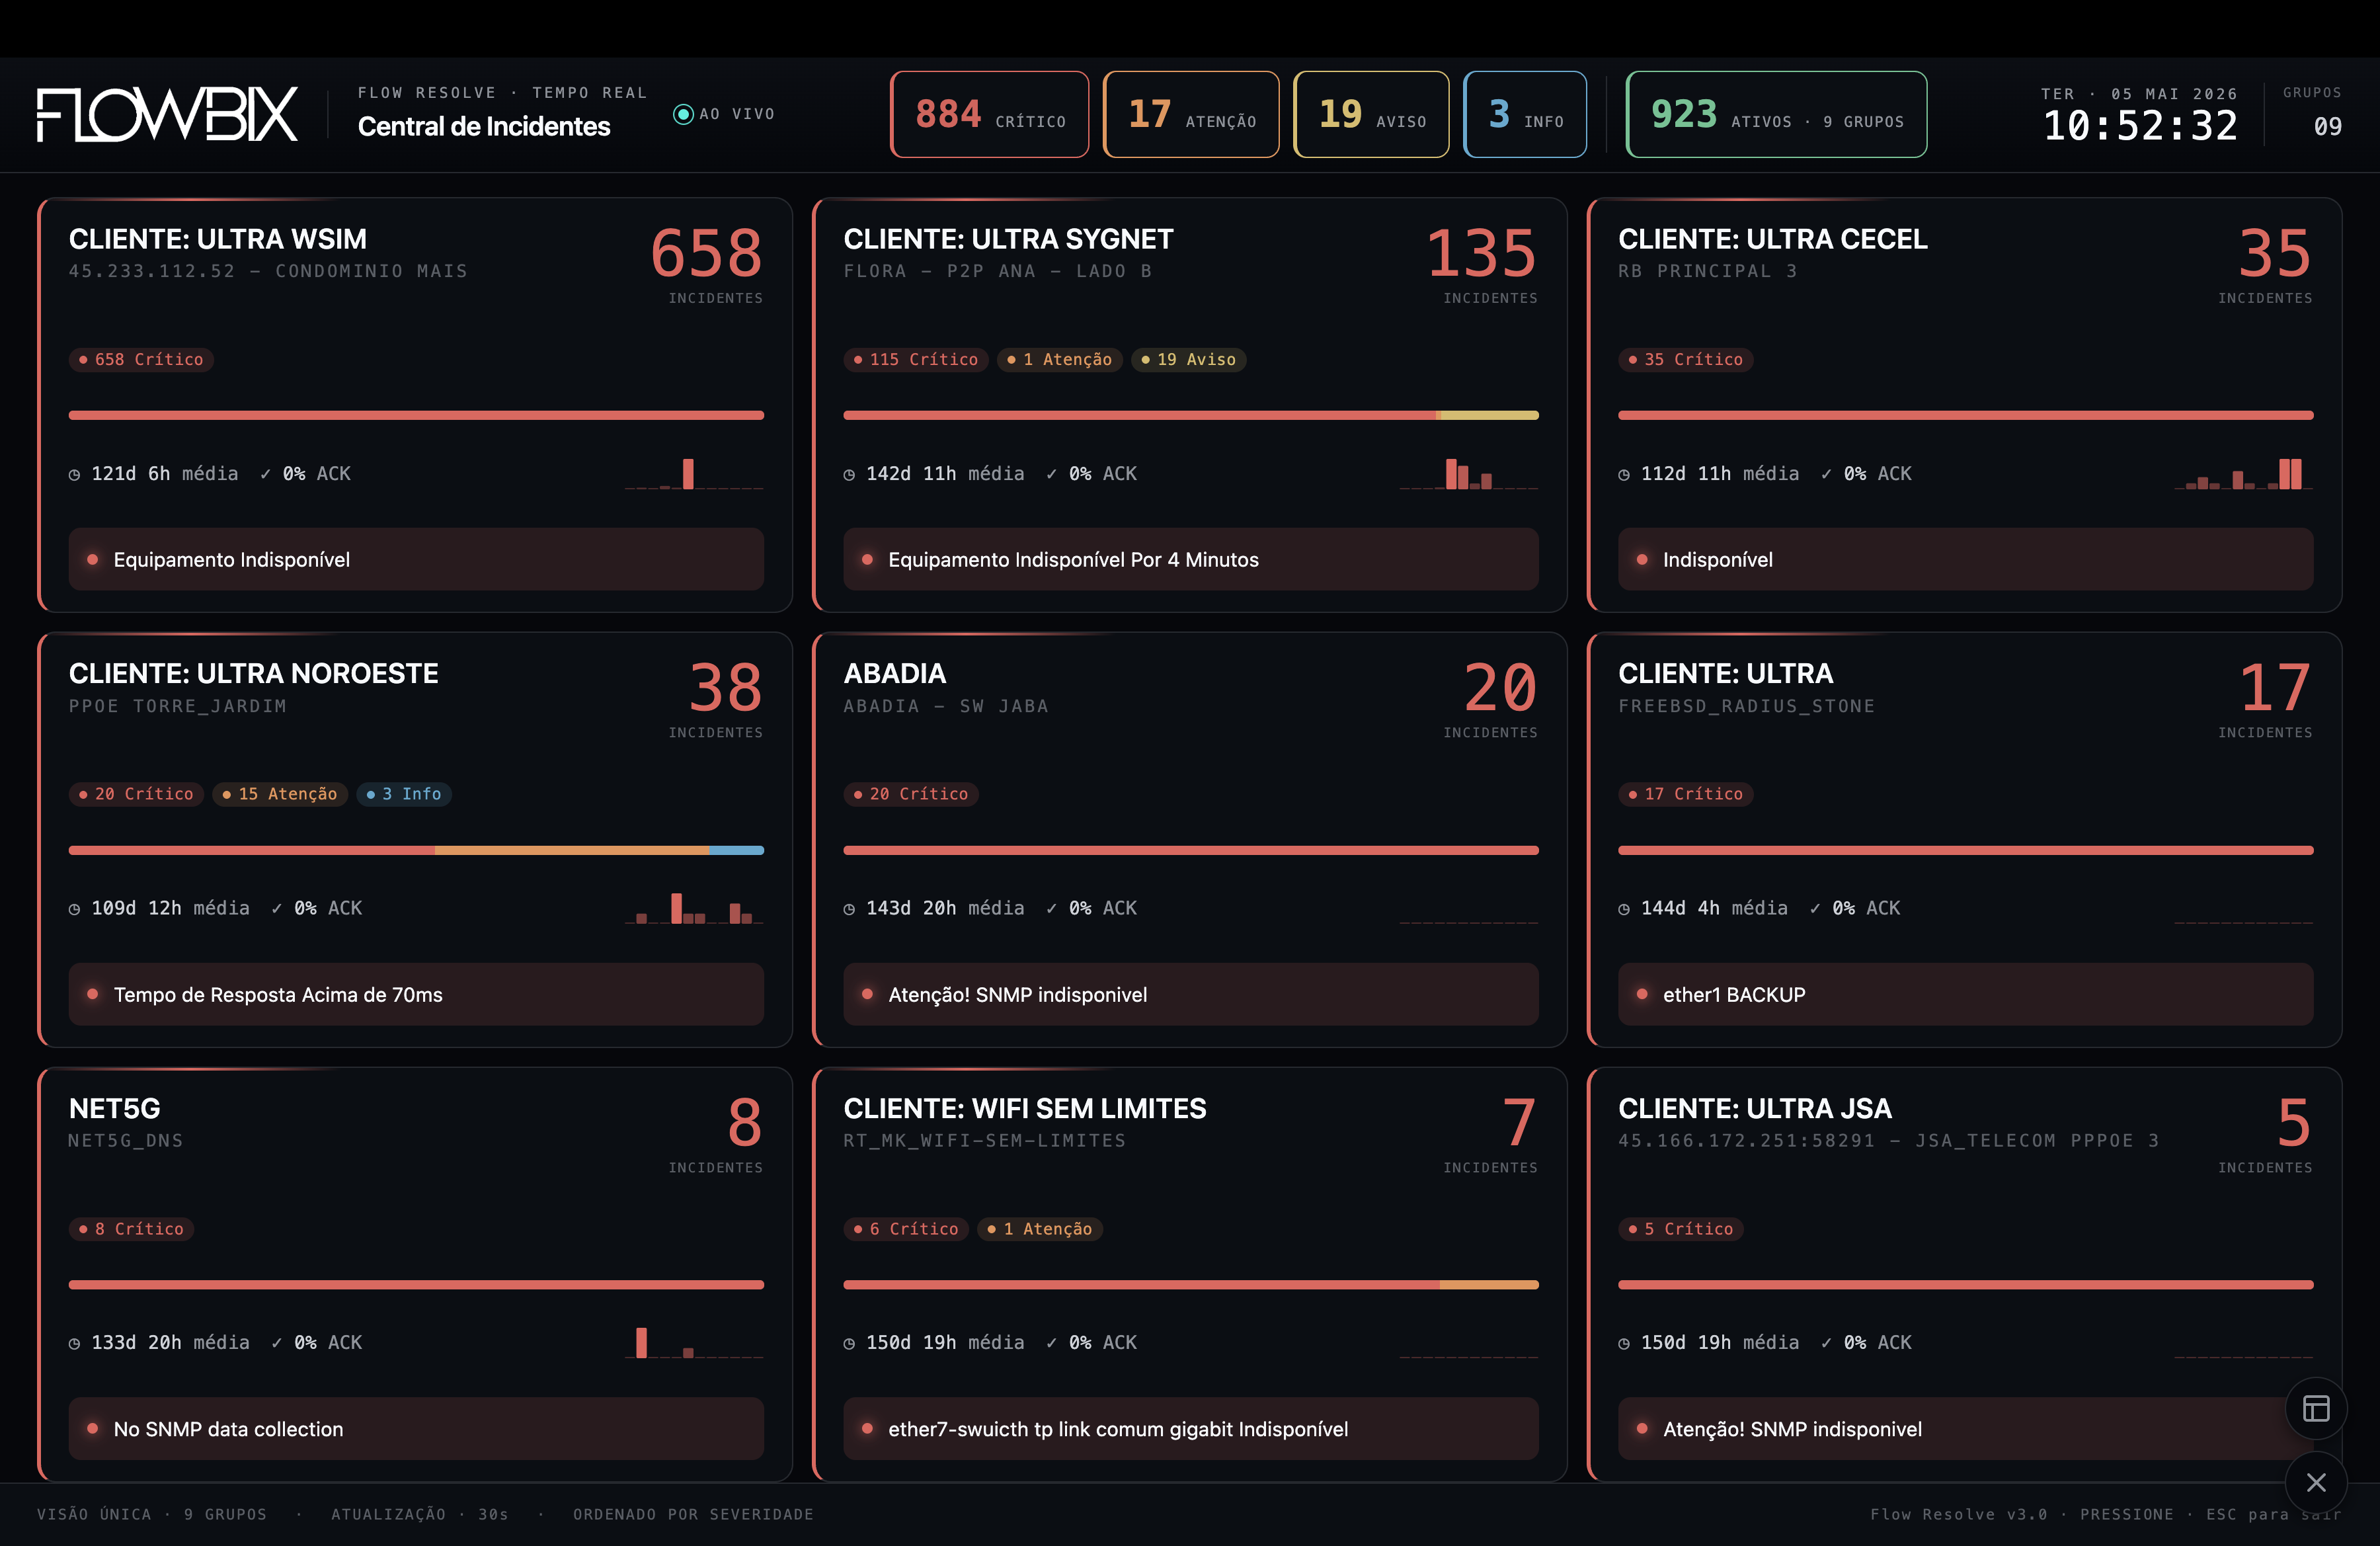
Task: Click the 17 Crítico badge
Action: pos(1685,794)
